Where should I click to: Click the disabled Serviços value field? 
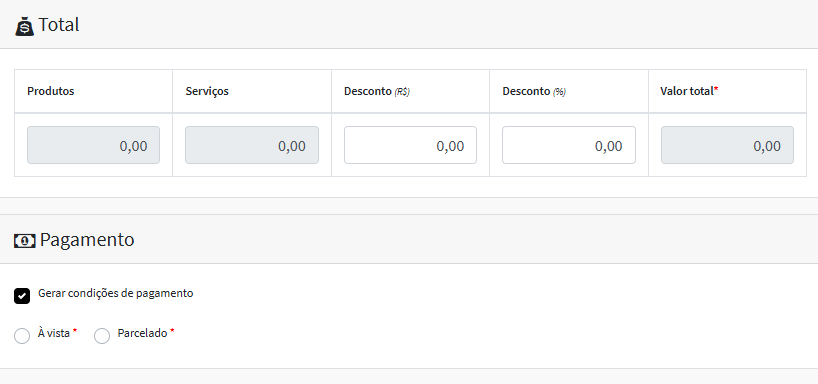(x=252, y=145)
